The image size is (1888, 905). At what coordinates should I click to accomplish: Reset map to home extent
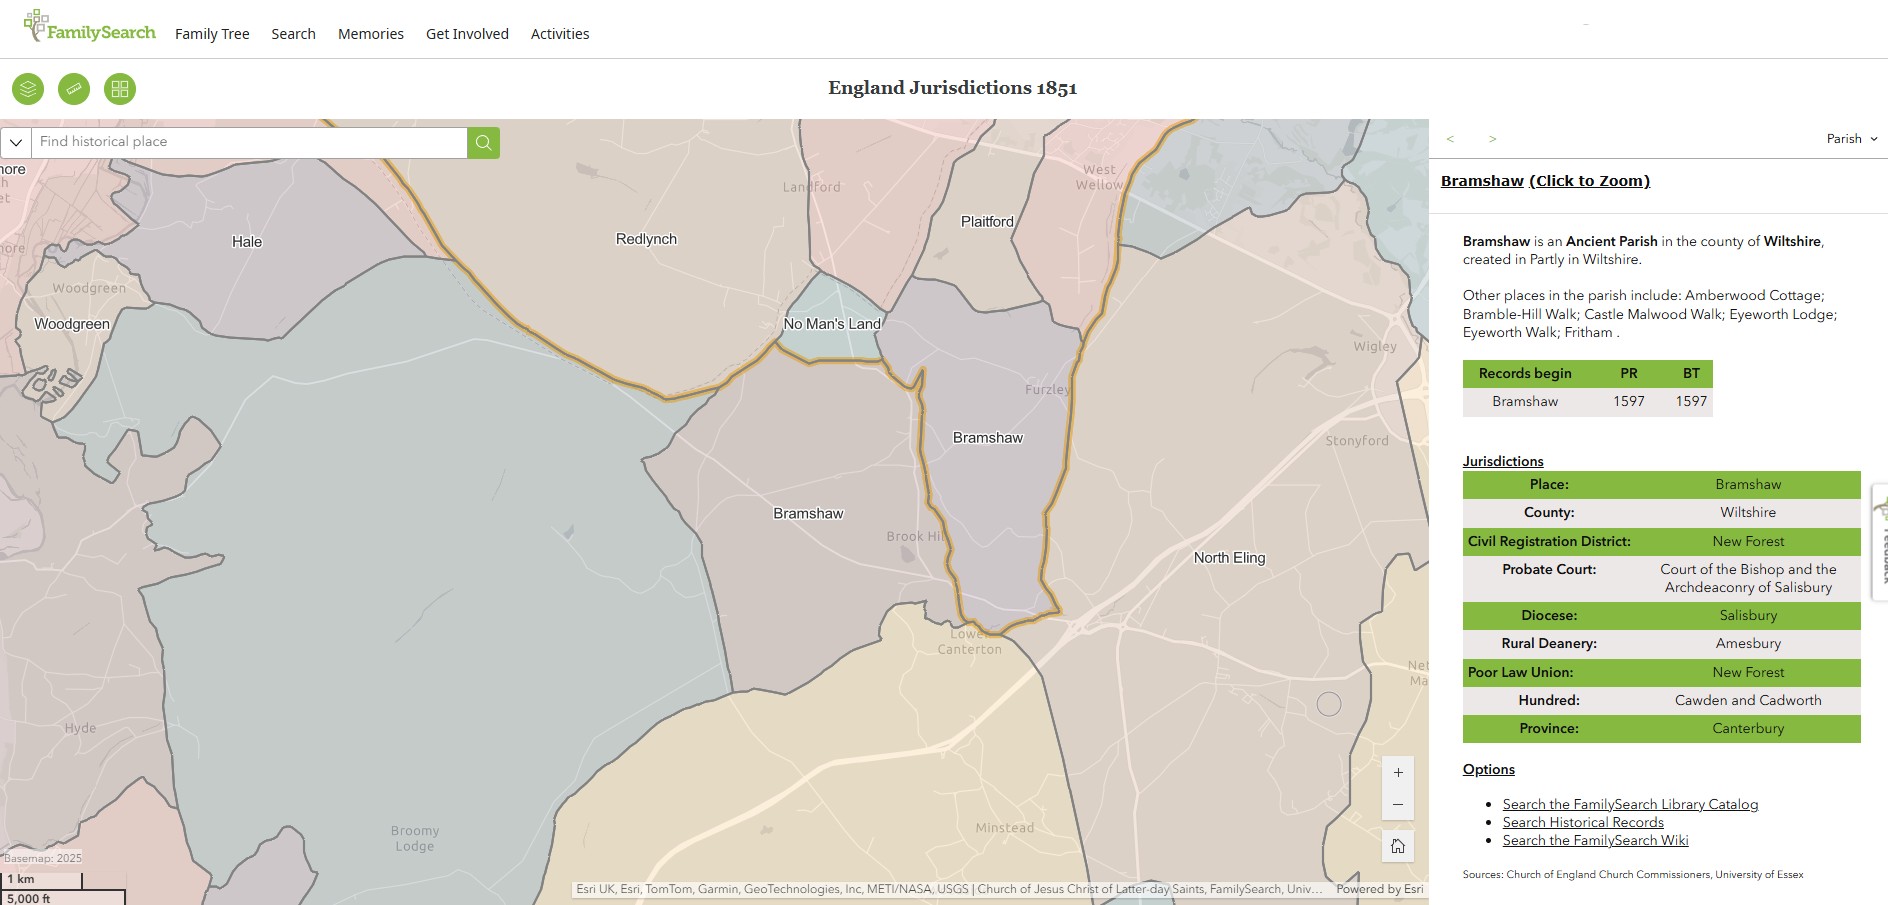tap(1398, 846)
